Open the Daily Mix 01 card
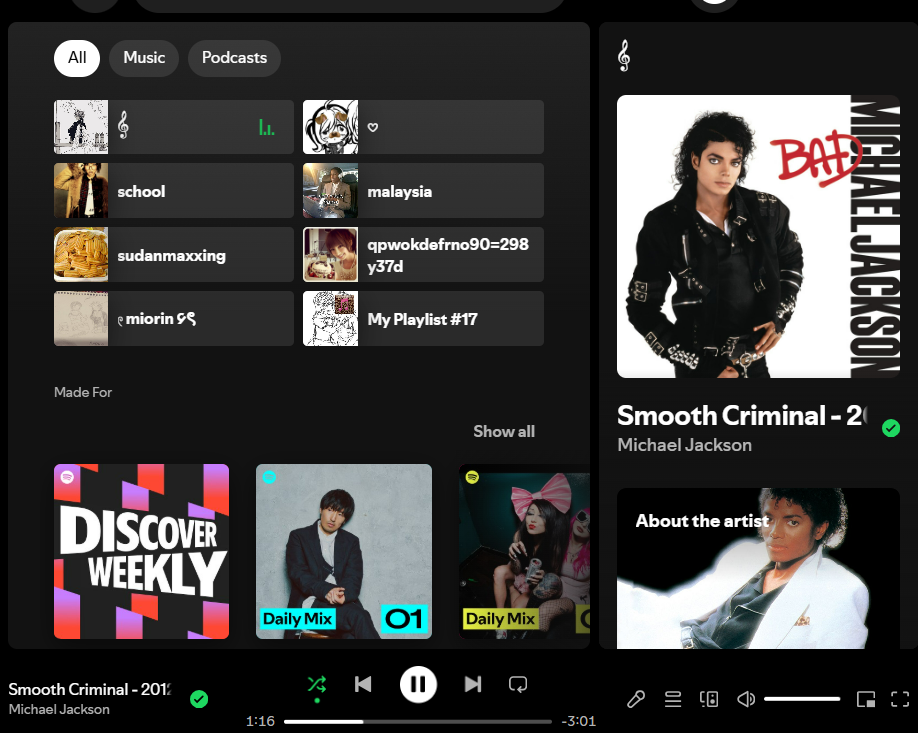Image resolution: width=918 pixels, height=733 pixels. pos(344,552)
